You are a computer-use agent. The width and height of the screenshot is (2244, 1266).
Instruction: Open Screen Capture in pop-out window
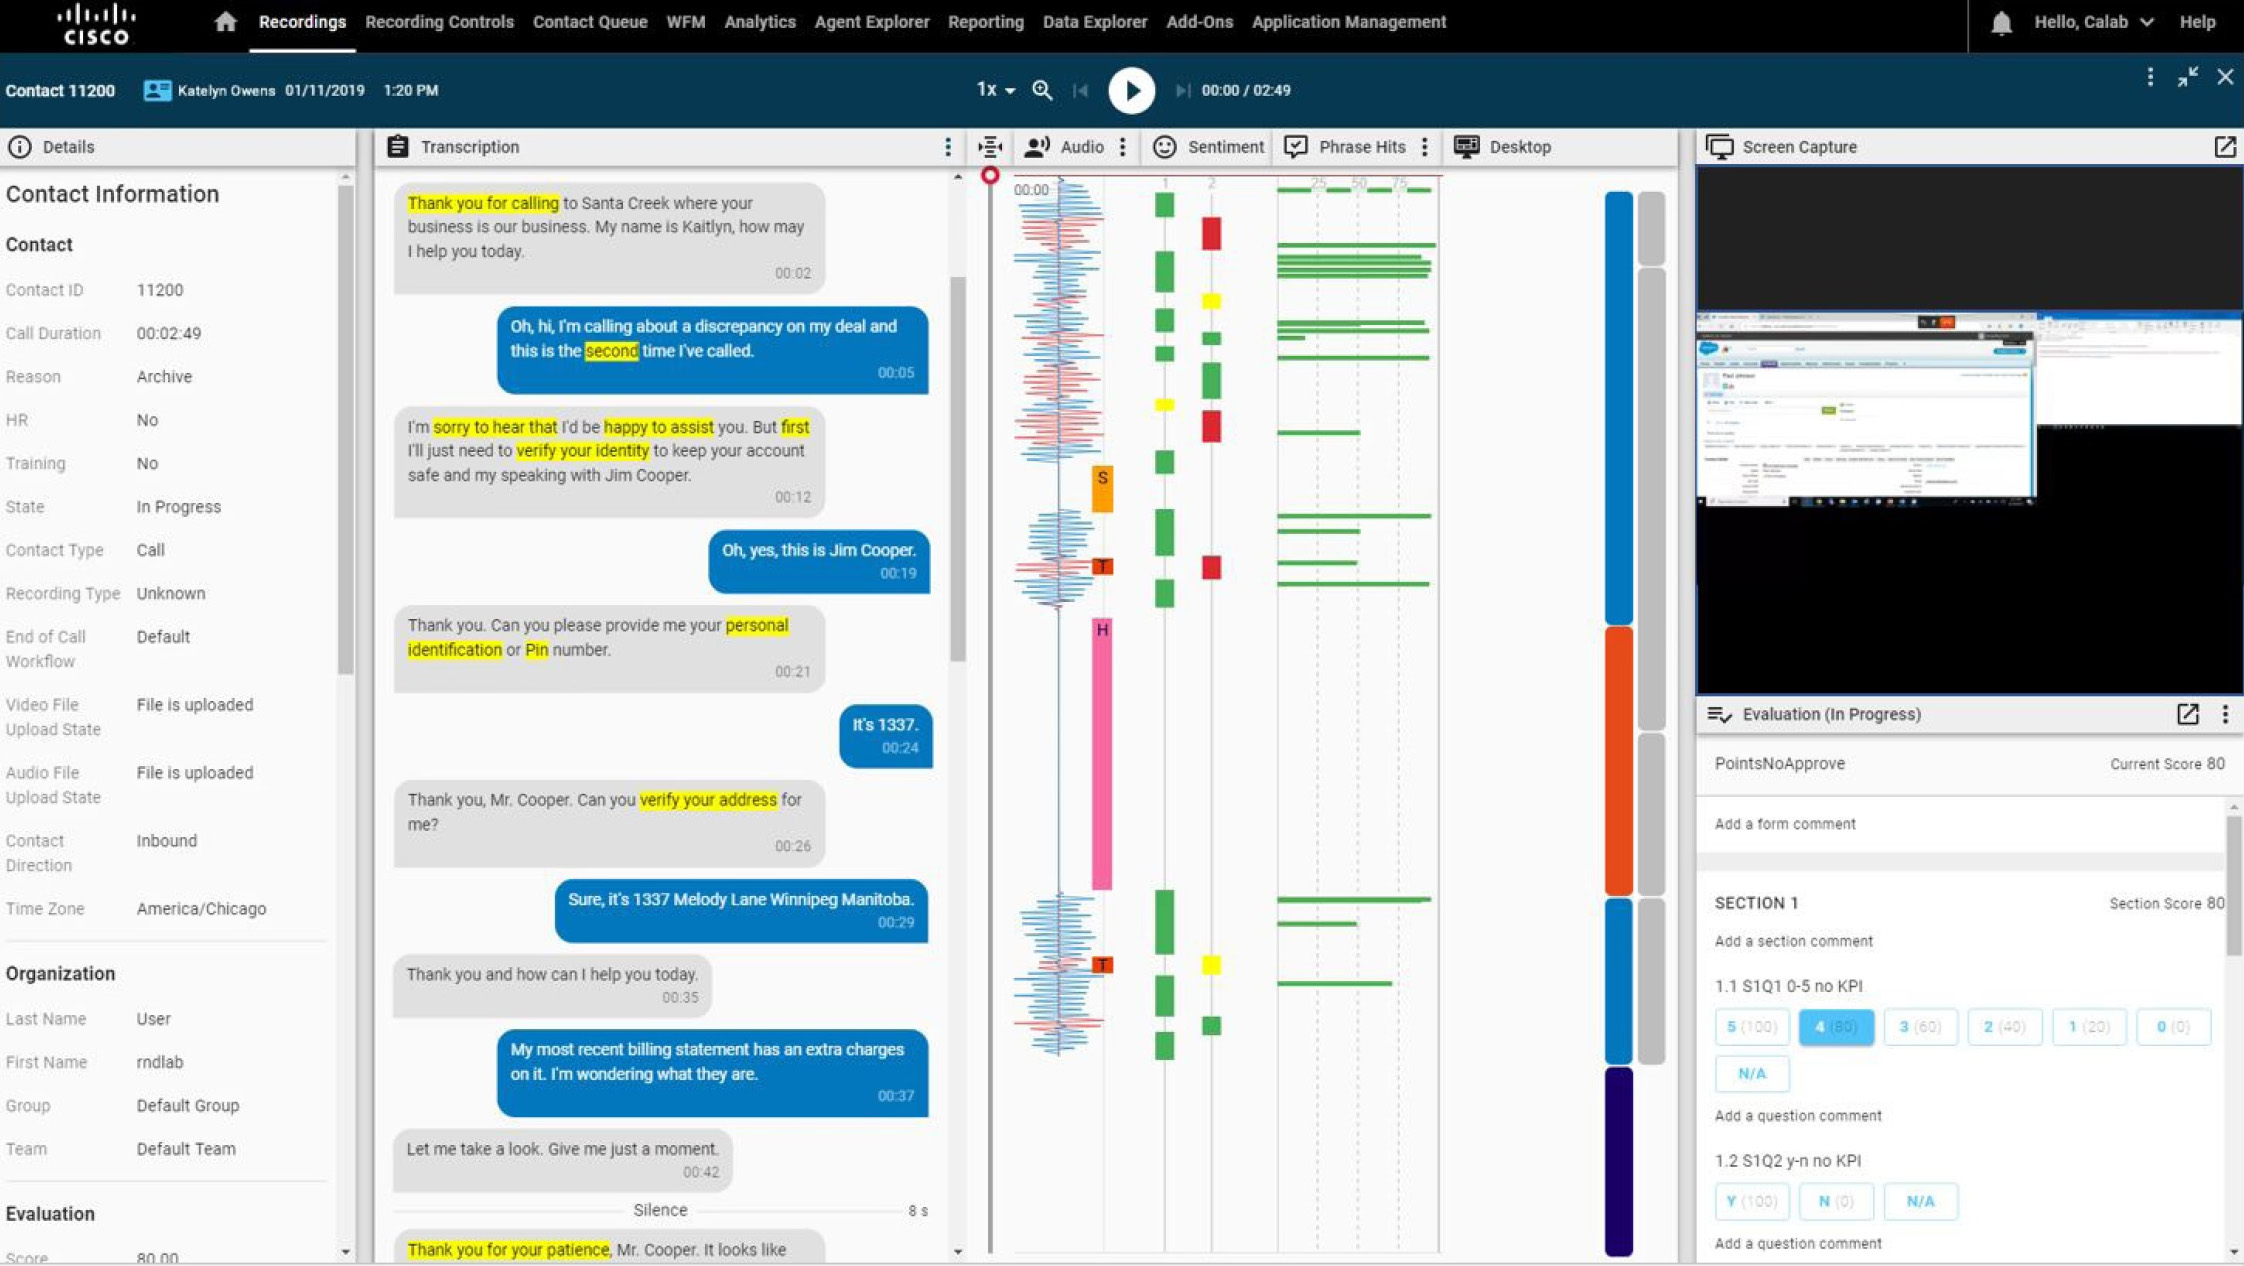[2224, 147]
